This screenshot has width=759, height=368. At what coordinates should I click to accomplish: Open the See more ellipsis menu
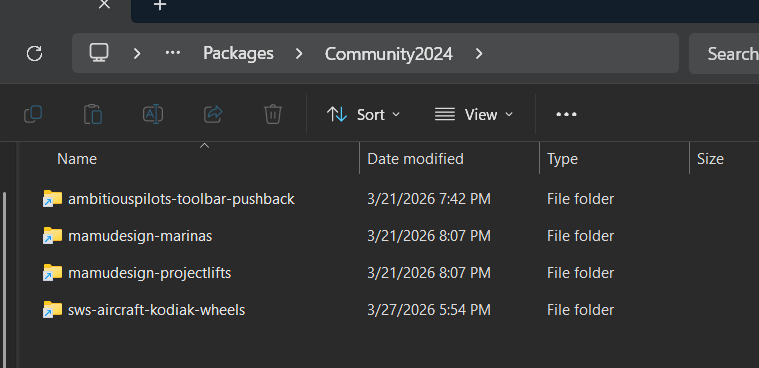[566, 114]
